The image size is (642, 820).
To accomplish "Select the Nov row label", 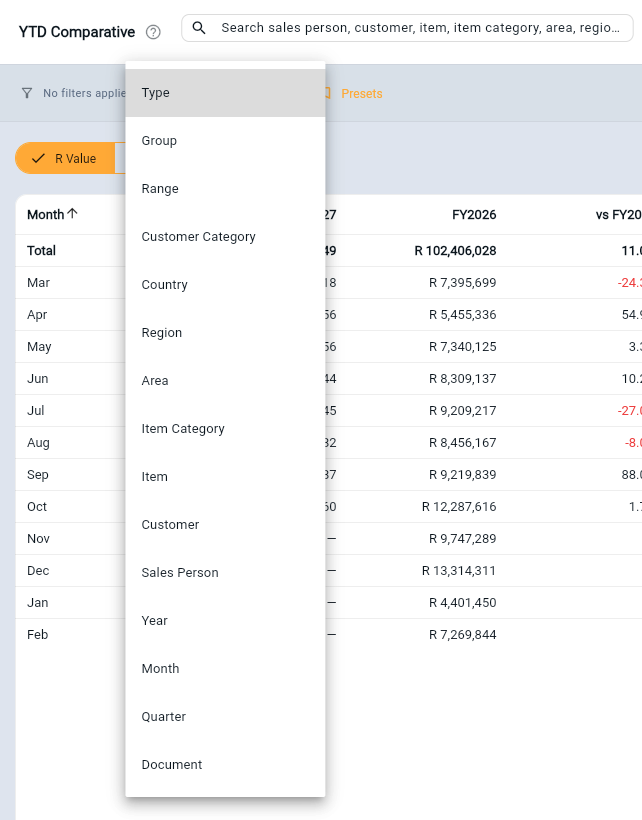I will 38,539.
